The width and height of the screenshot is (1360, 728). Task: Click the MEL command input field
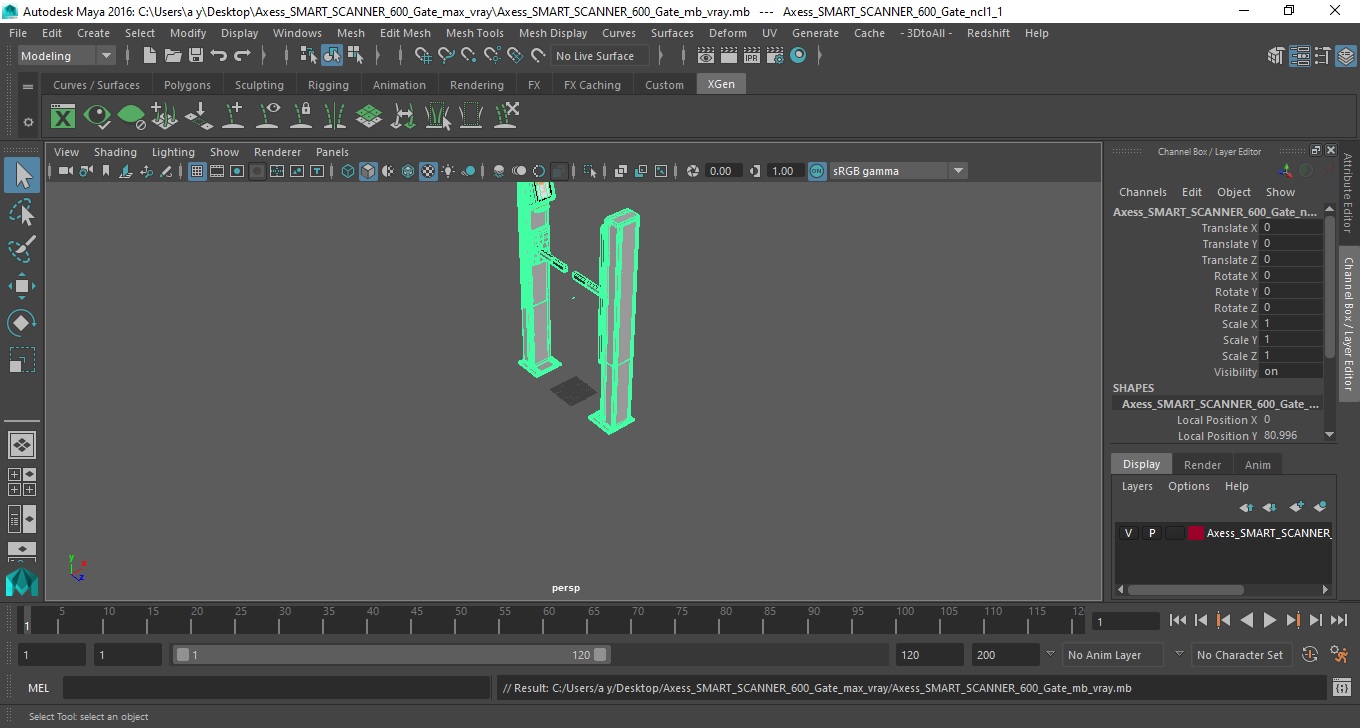278,688
